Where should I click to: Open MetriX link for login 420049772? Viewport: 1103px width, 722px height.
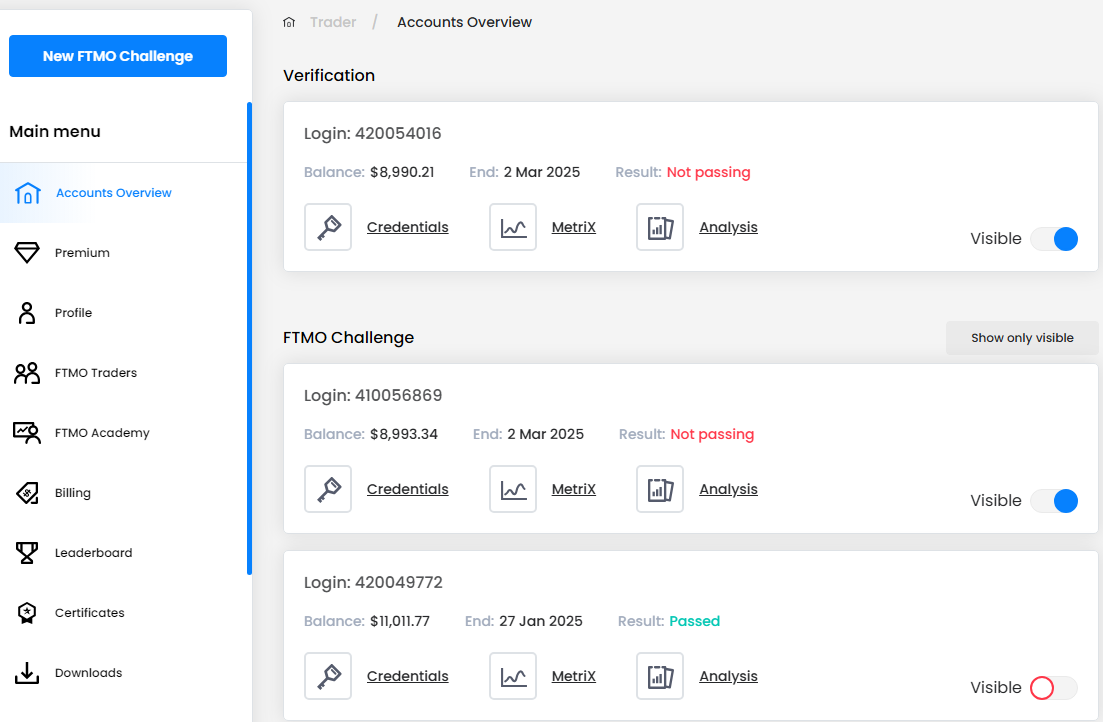573,676
